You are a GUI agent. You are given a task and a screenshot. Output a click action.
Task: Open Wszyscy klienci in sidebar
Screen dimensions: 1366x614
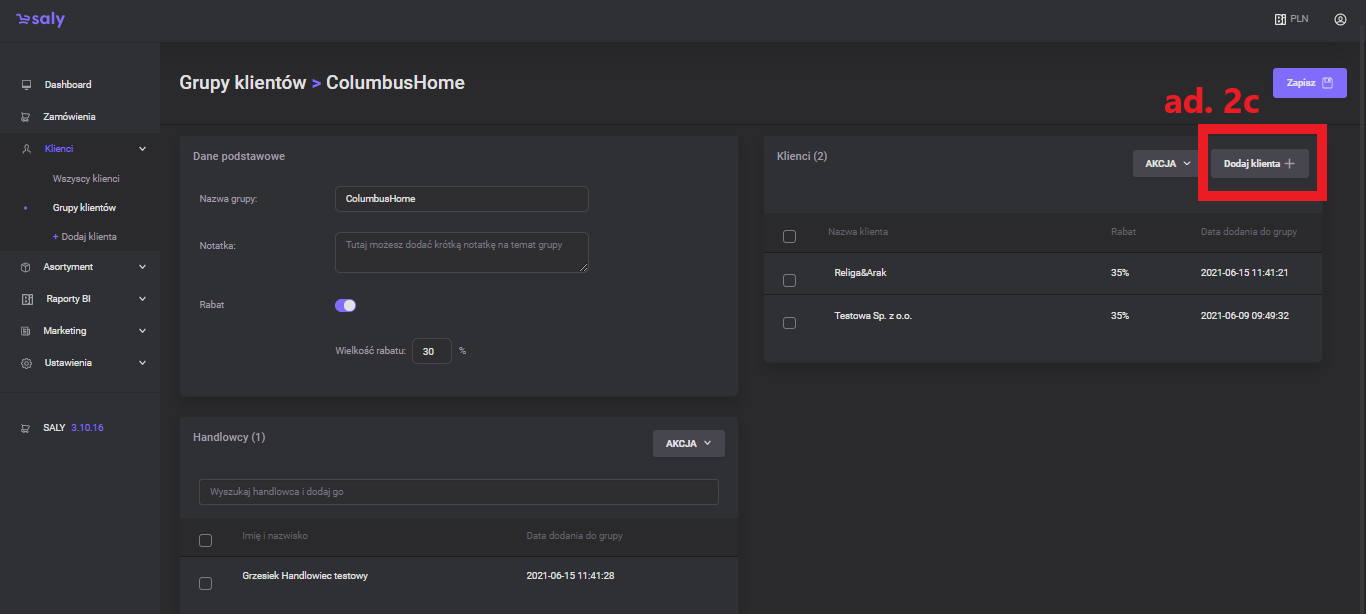coord(86,179)
